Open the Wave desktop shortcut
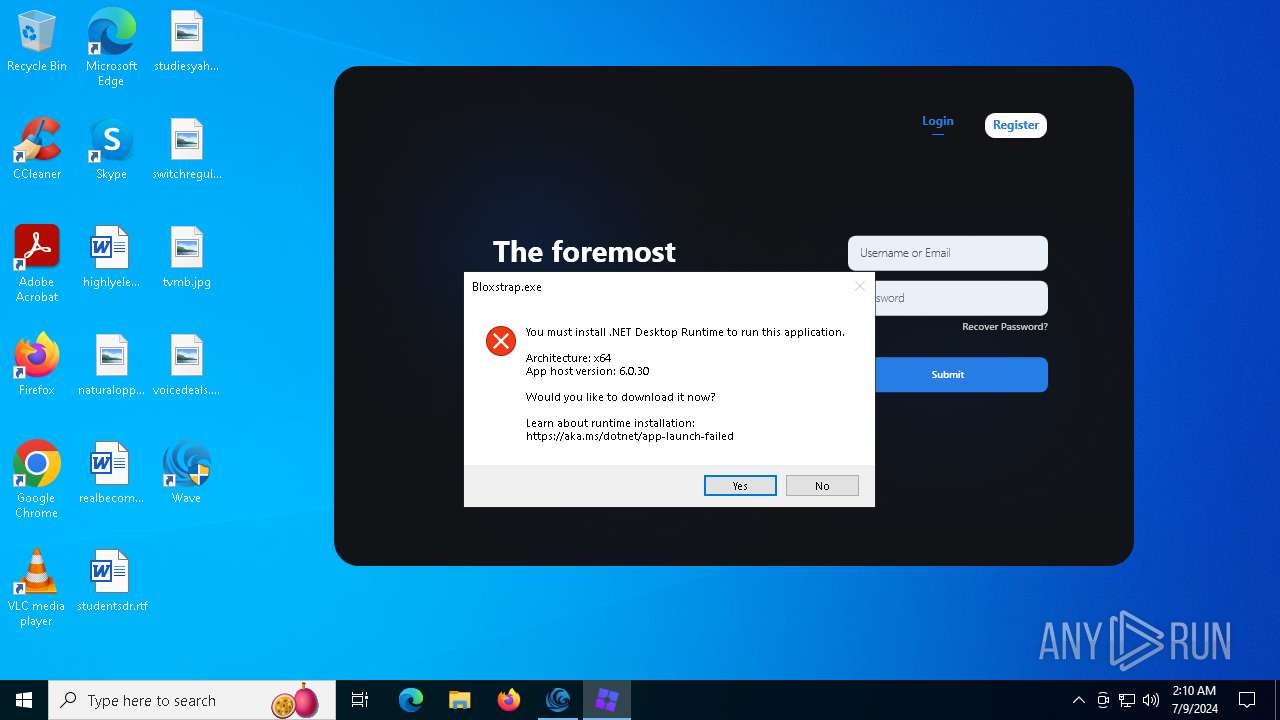The height and width of the screenshot is (720, 1280). coord(186,474)
